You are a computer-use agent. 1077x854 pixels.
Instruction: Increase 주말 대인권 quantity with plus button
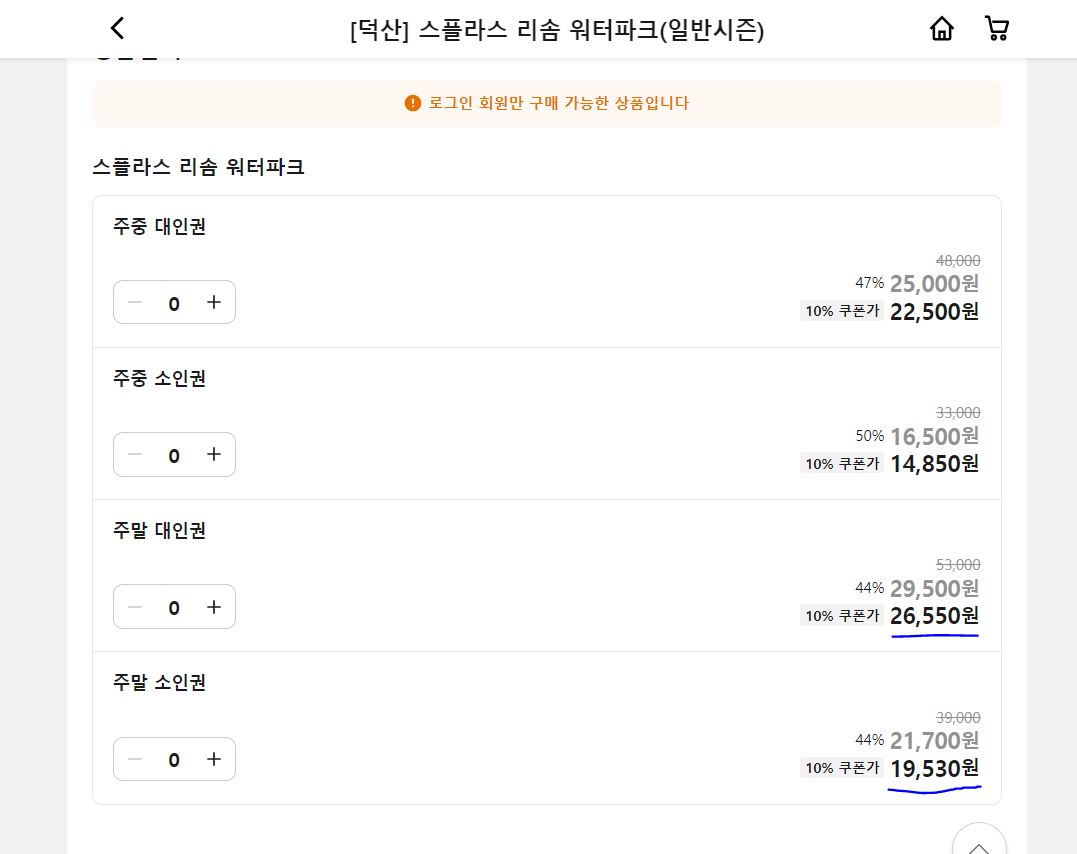click(x=213, y=606)
